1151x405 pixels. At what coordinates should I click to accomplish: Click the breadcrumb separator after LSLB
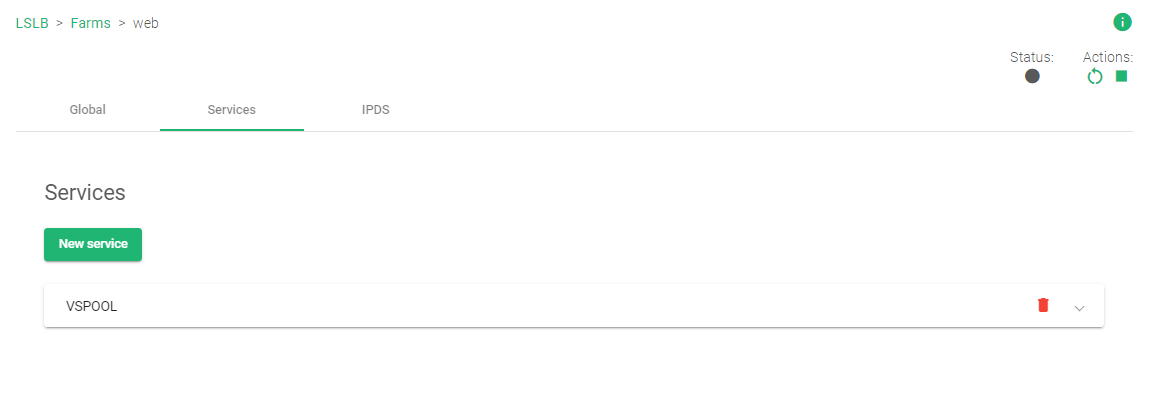coord(59,23)
